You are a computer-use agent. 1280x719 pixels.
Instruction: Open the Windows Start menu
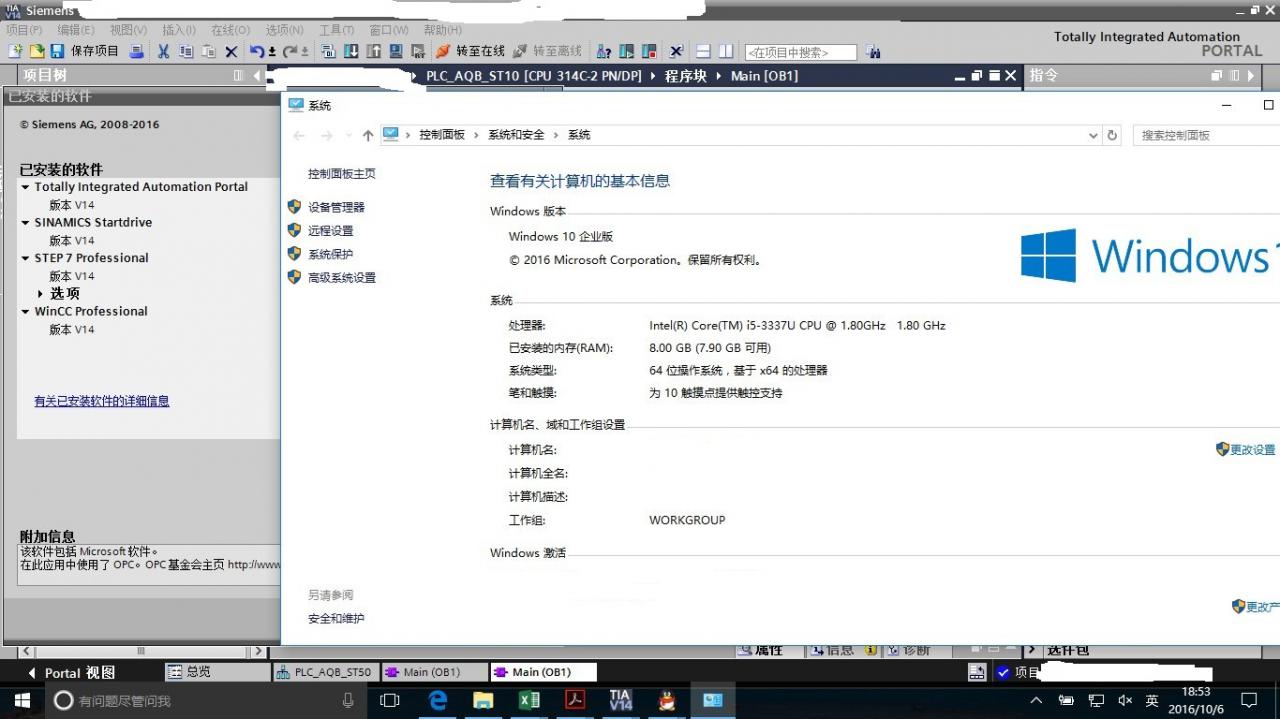[x=22, y=700]
